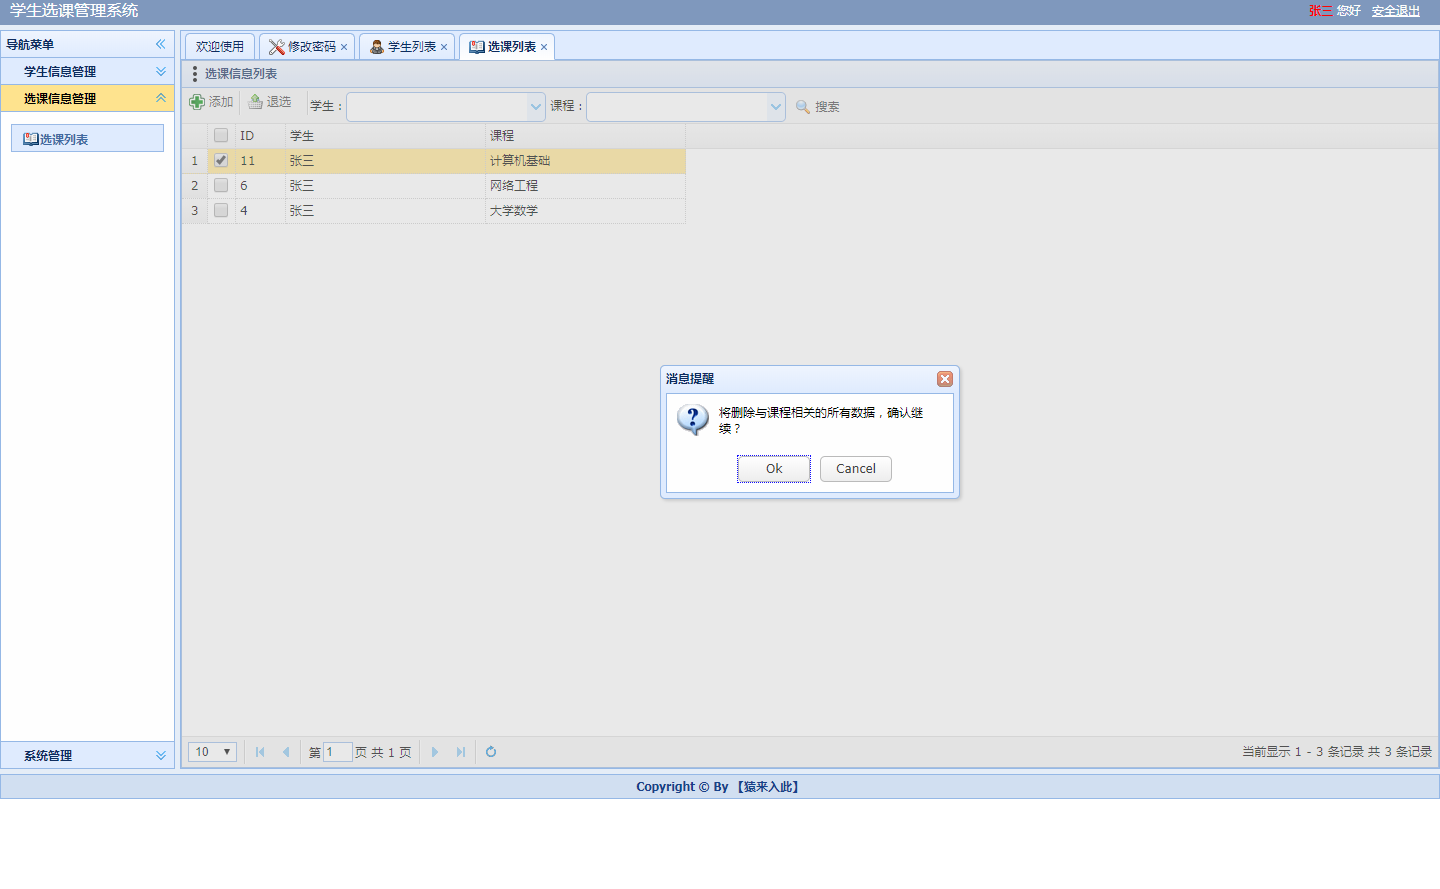Click the 添加 add icon button
Screen dimensions: 1440x889
point(211,102)
